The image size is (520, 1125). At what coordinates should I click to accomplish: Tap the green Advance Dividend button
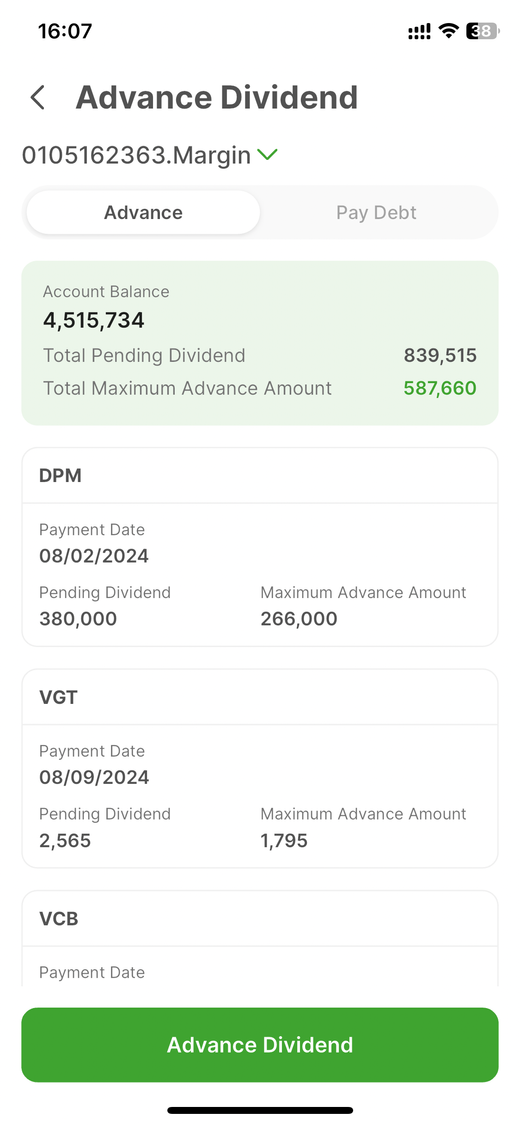click(x=260, y=1045)
